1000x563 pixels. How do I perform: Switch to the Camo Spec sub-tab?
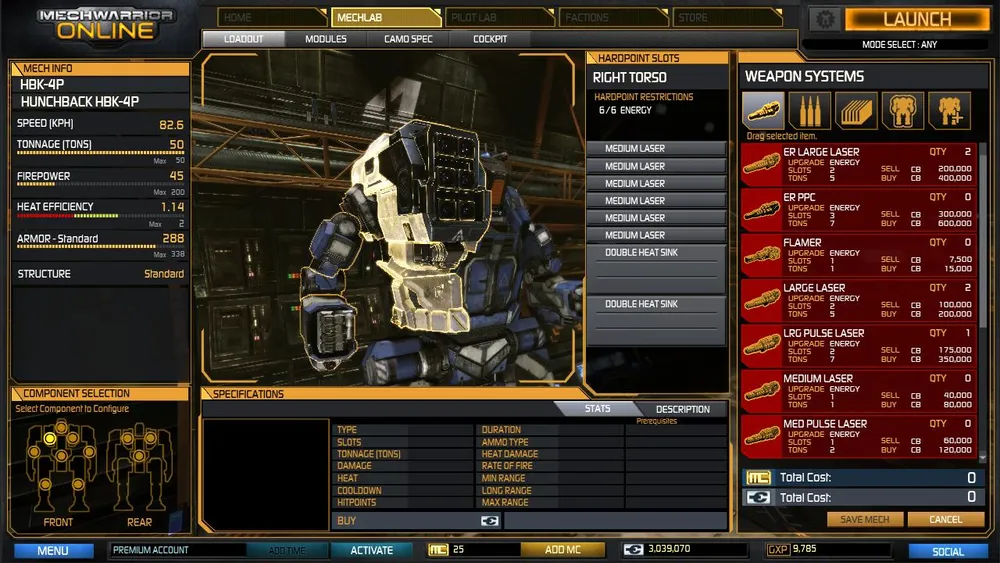click(x=408, y=39)
